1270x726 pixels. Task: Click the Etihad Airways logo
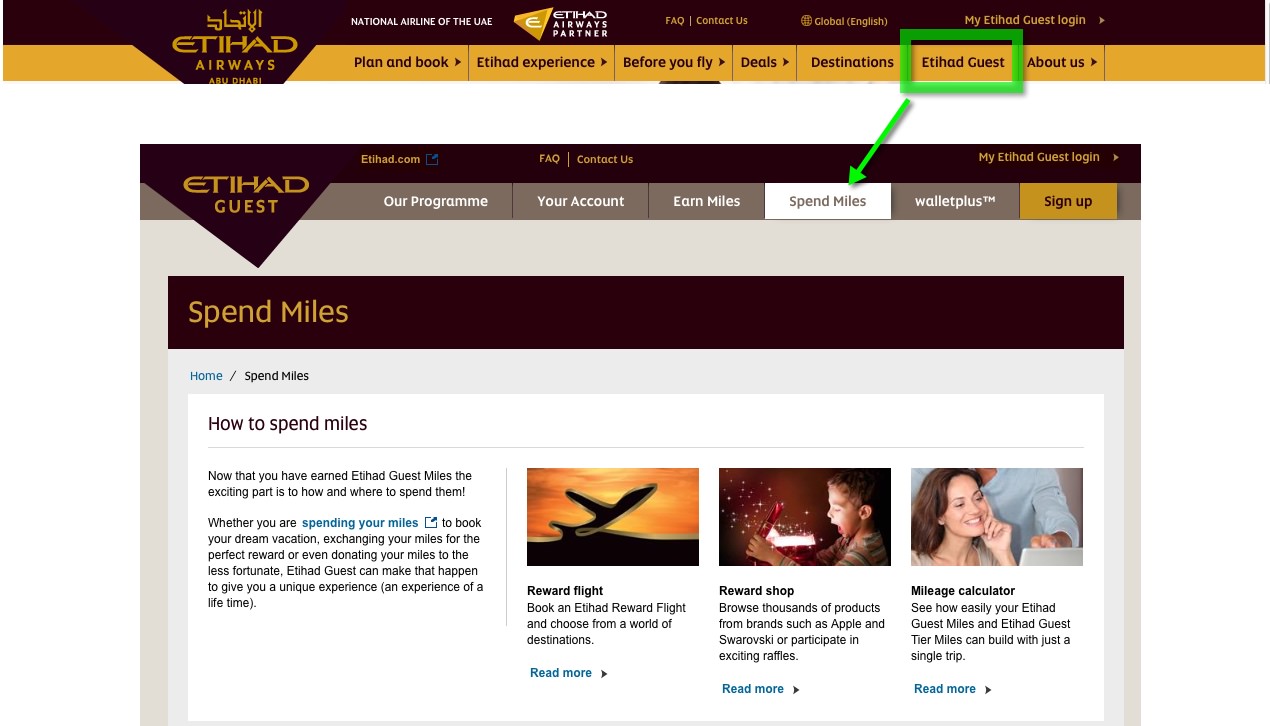click(x=235, y=47)
